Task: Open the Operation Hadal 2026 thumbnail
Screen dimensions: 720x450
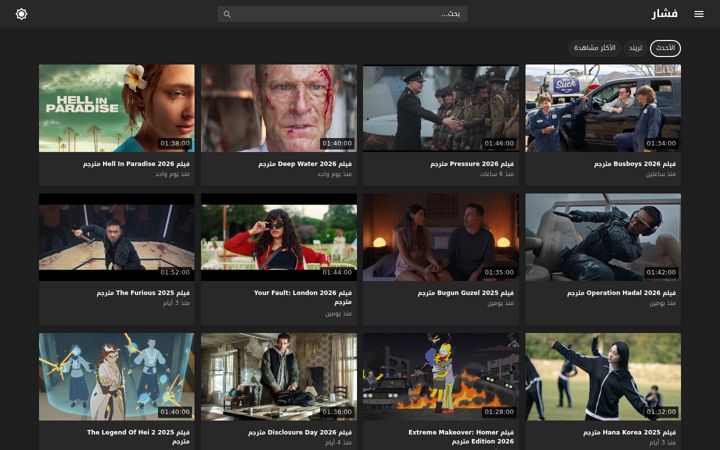Action: point(603,237)
